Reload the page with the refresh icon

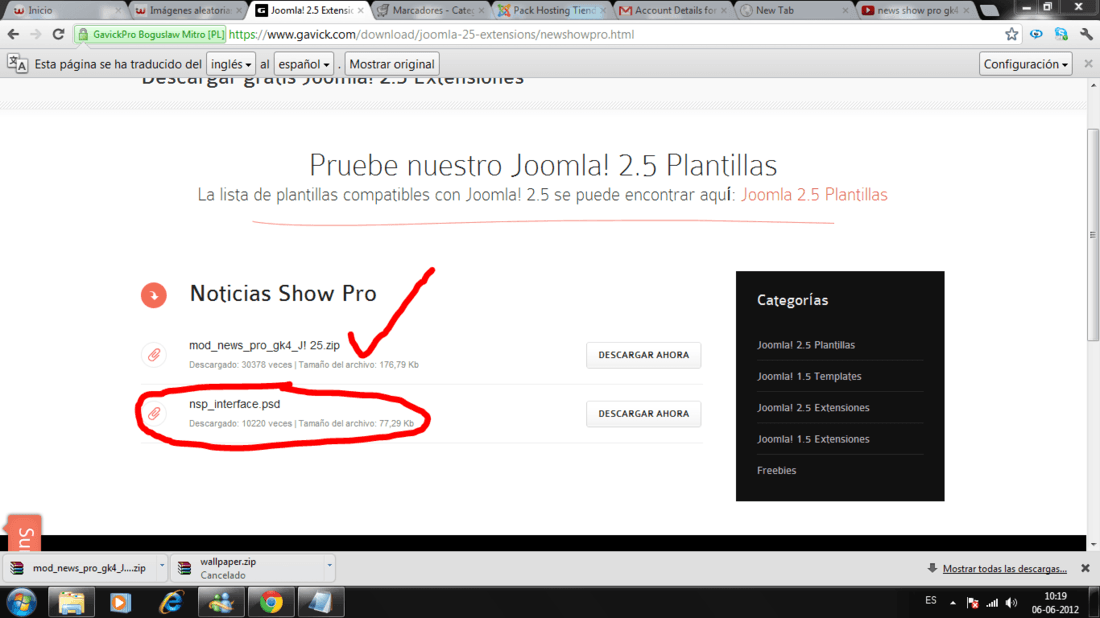[59, 34]
